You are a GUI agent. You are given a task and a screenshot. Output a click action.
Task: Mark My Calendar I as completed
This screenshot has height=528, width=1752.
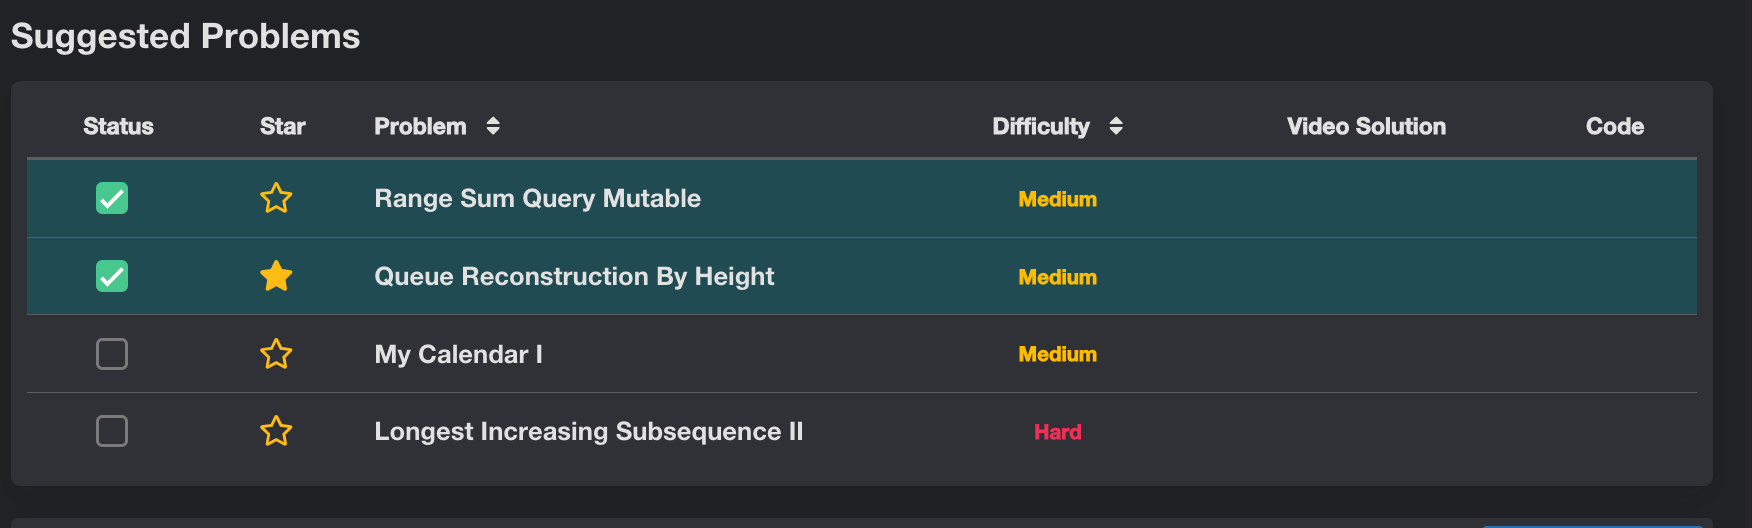click(112, 354)
